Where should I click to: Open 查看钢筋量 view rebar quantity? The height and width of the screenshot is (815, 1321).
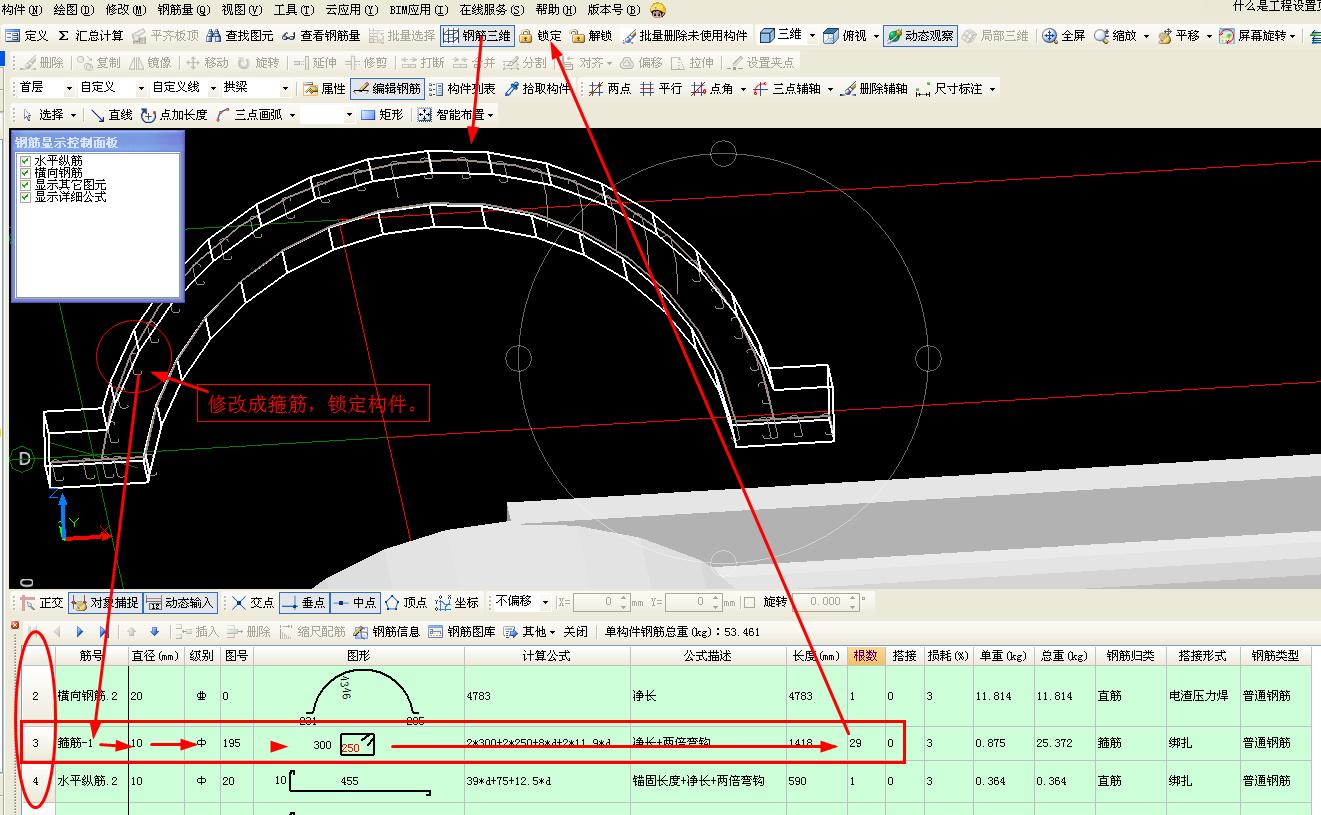coord(320,35)
